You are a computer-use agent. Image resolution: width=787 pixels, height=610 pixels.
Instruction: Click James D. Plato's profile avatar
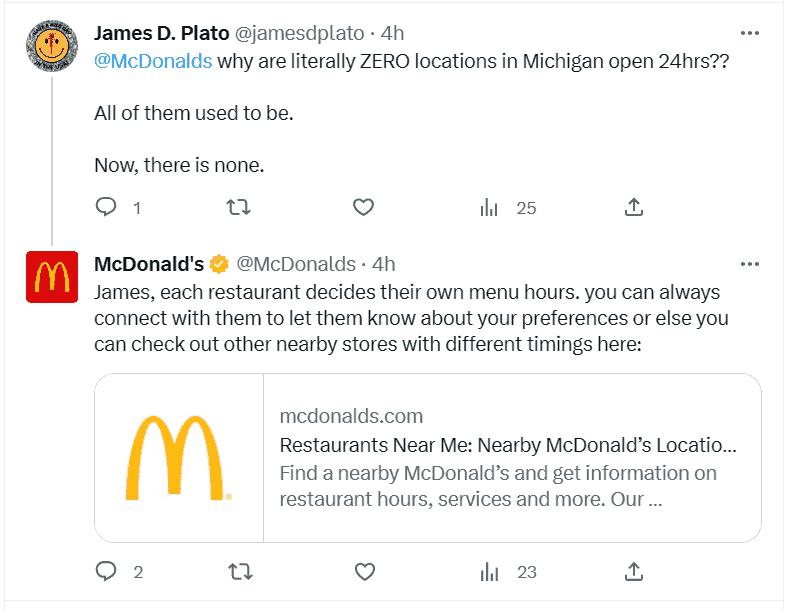(51, 46)
